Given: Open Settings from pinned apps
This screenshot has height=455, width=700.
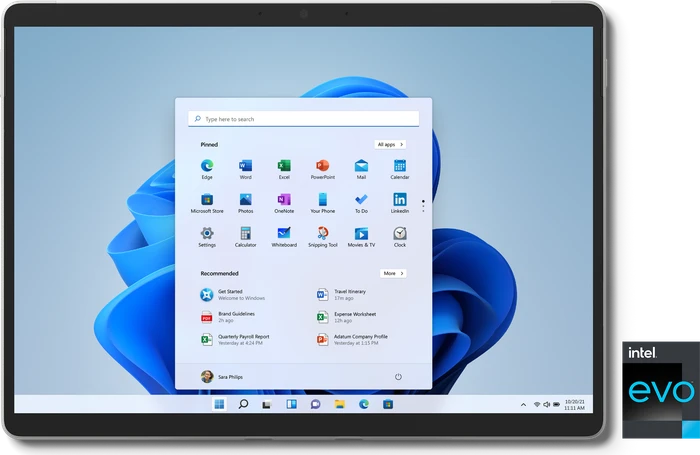Looking at the screenshot, I should pyautogui.click(x=207, y=237).
